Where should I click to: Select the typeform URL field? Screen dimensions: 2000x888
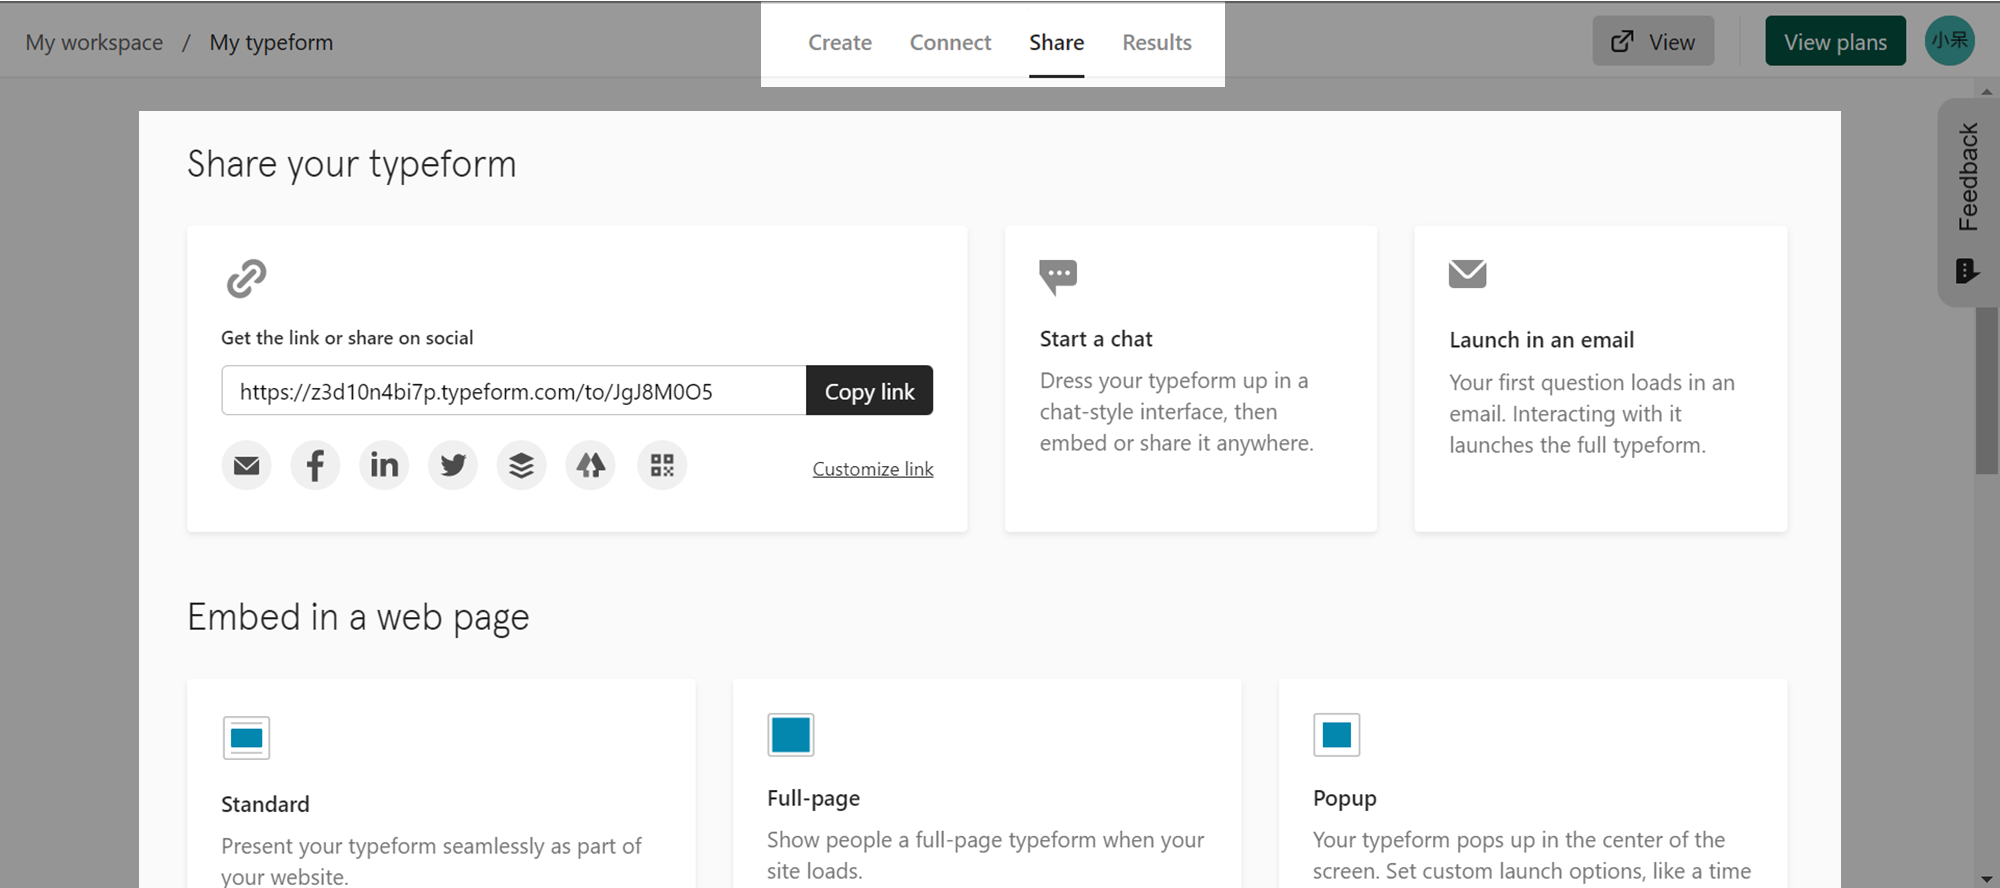point(514,391)
